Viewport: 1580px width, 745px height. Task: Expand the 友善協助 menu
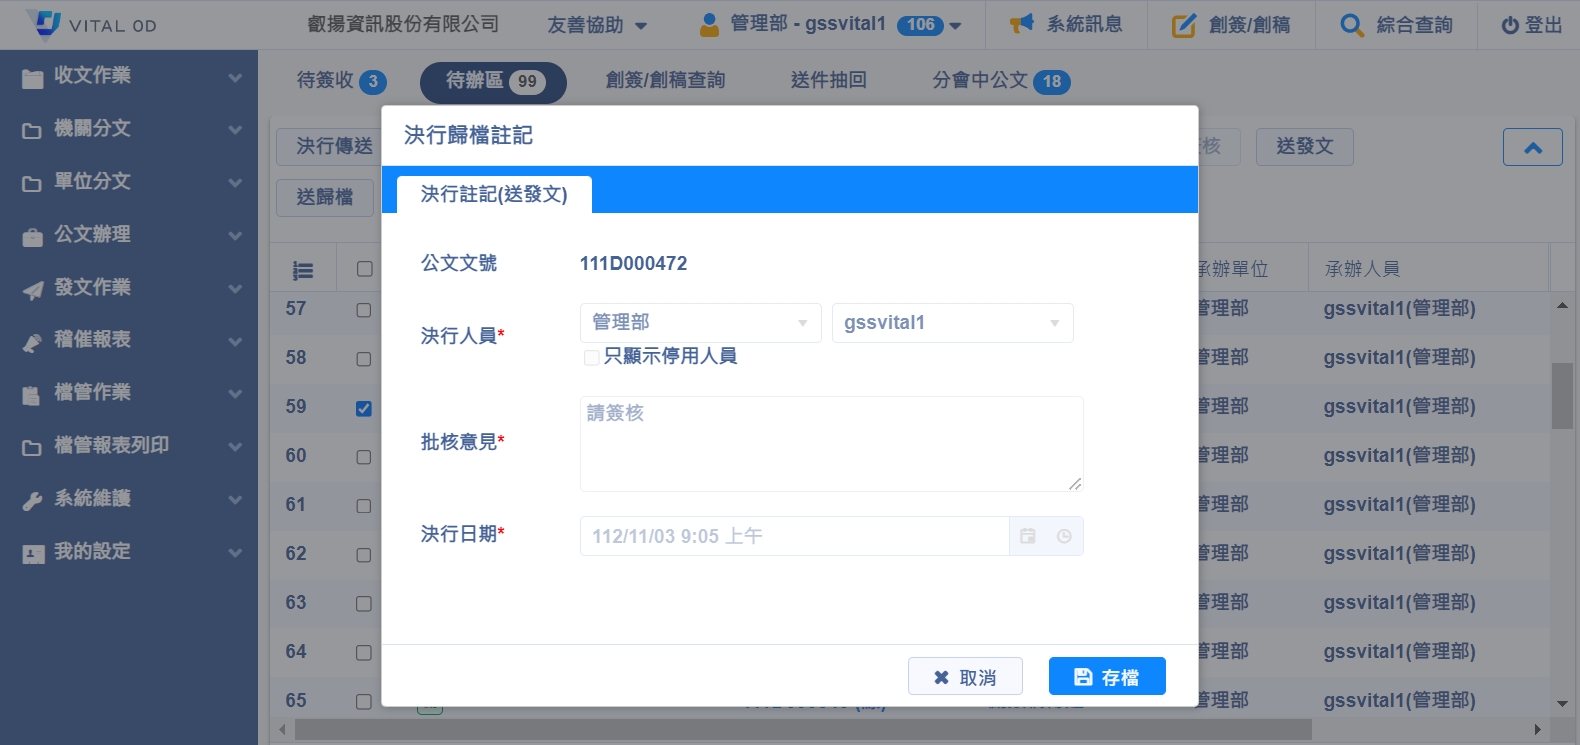597,25
